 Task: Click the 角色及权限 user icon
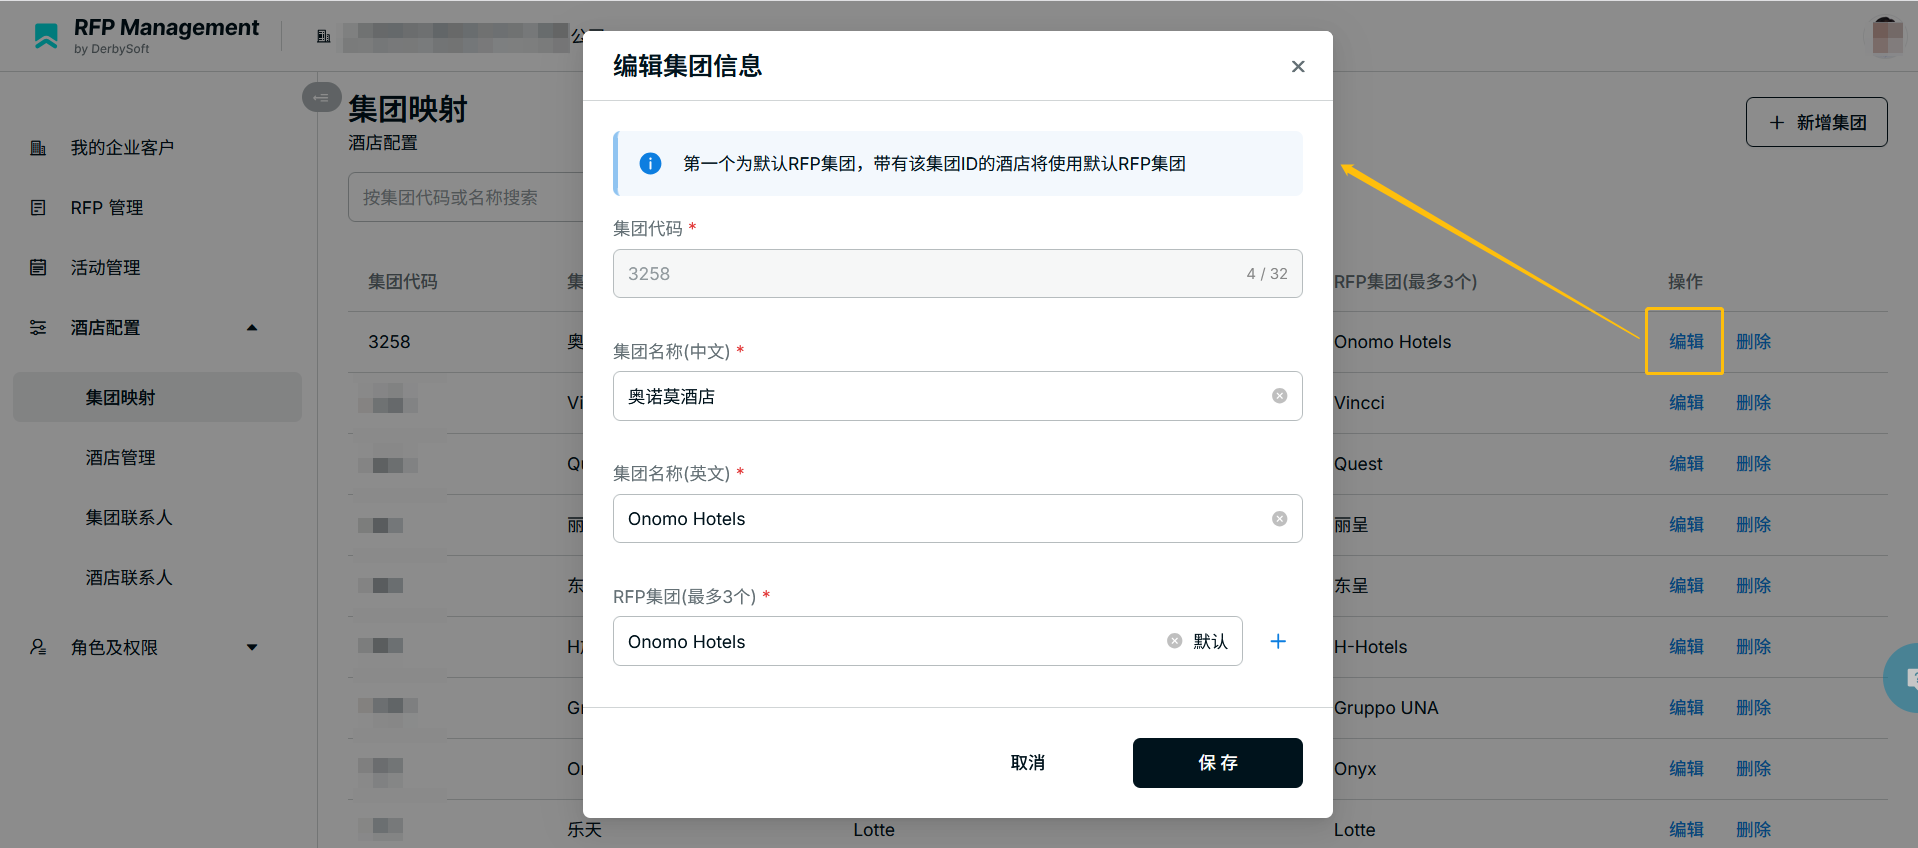pyautogui.click(x=38, y=648)
